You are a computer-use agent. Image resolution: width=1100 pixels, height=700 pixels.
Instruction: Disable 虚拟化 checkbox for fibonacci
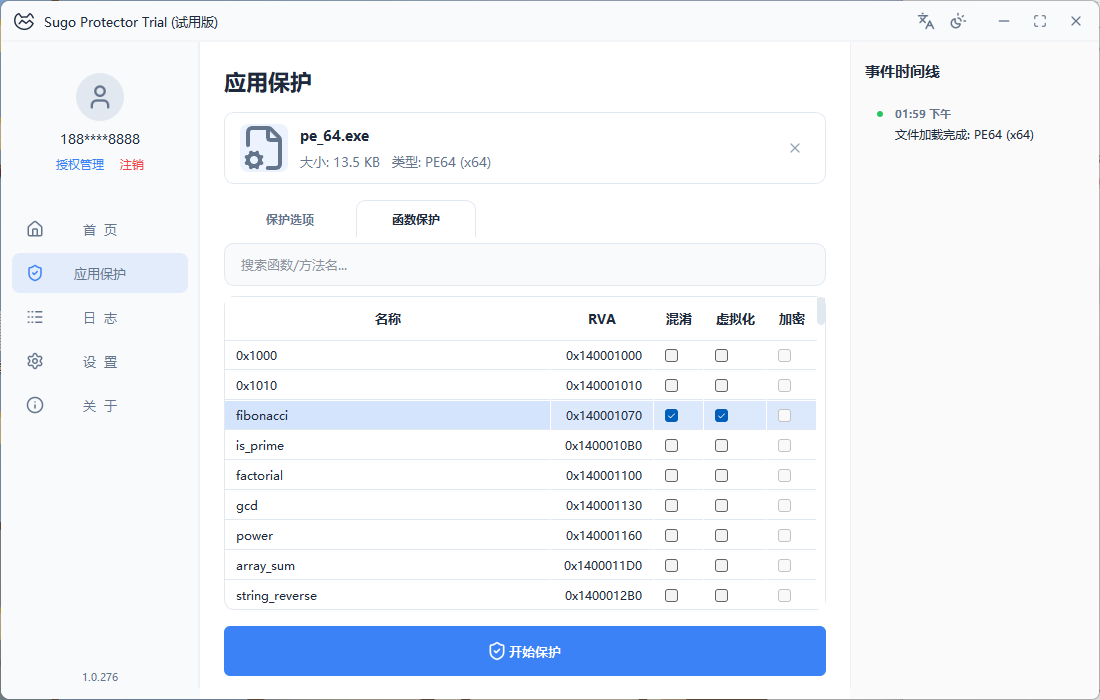pyautogui.click(x=722, y=416)
